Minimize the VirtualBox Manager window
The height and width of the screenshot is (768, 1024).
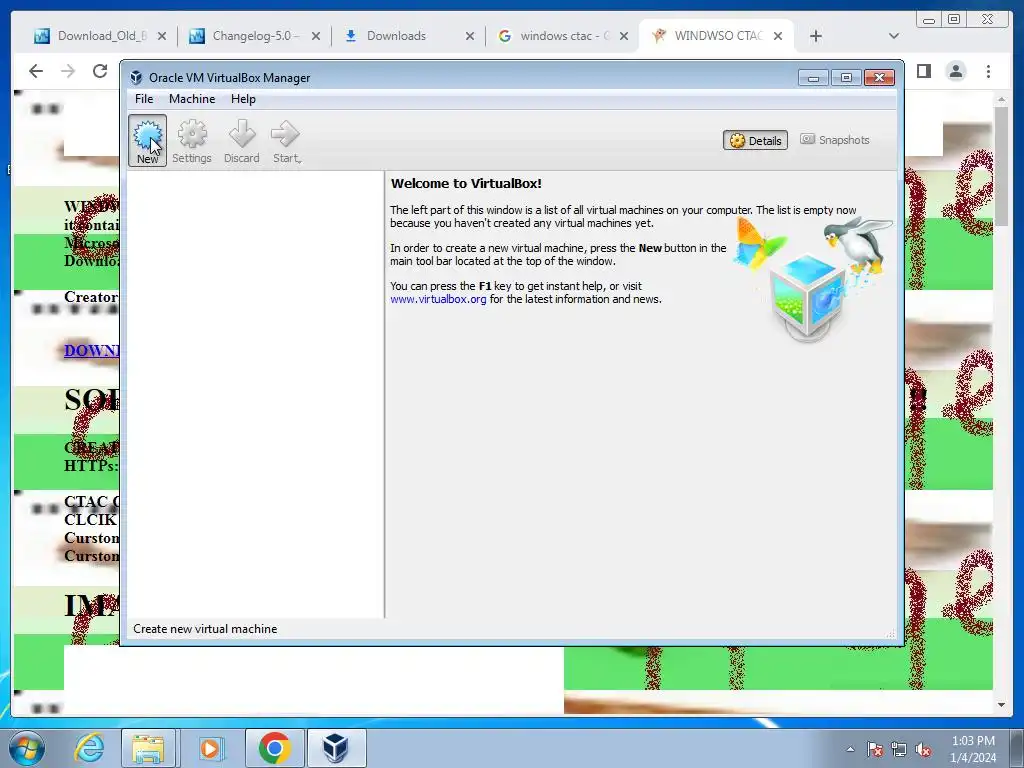pos(813,78)
